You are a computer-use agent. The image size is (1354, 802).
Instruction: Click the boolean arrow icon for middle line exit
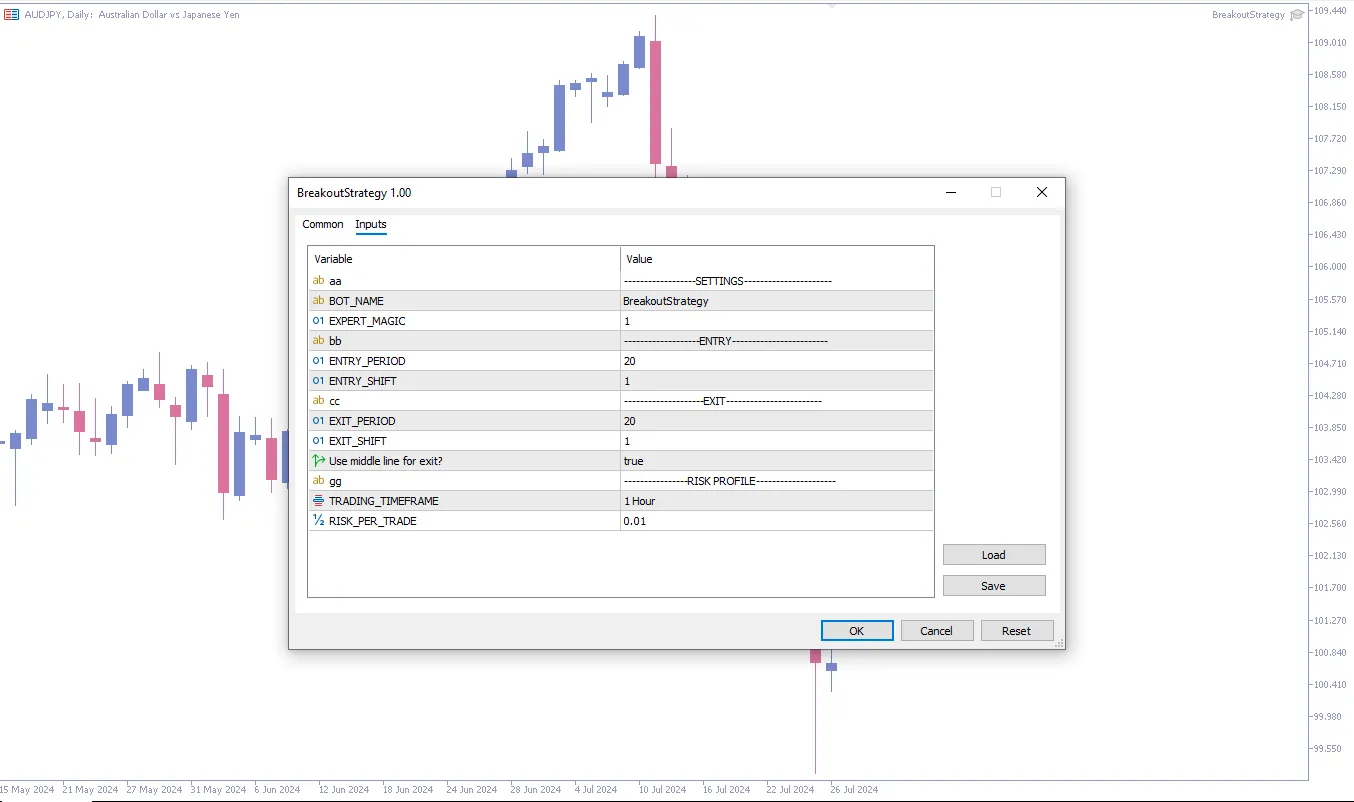(x=318, y=461)
